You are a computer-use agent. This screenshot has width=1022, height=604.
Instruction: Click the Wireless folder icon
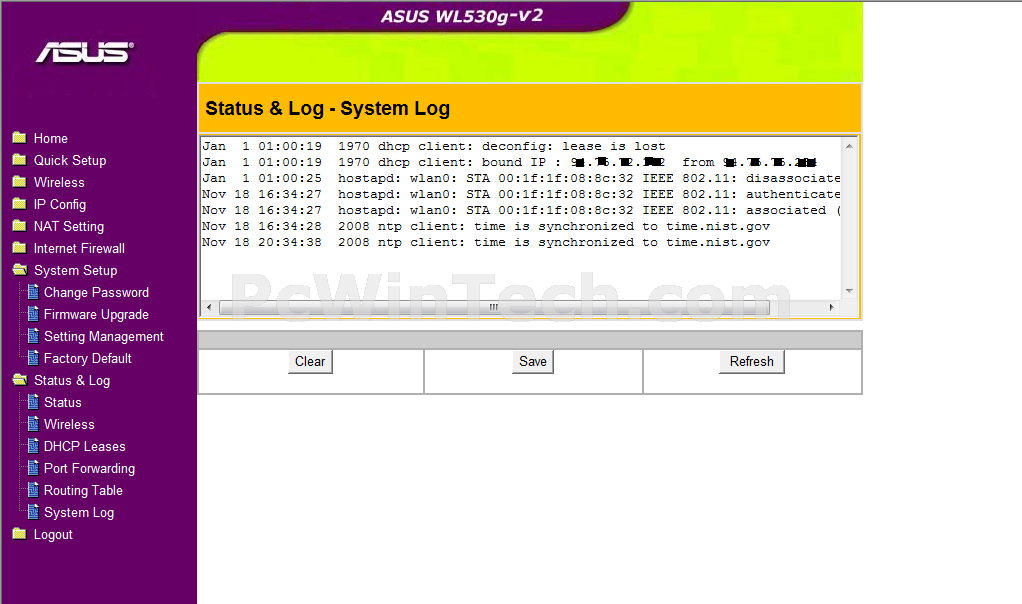tap(20, 182)
